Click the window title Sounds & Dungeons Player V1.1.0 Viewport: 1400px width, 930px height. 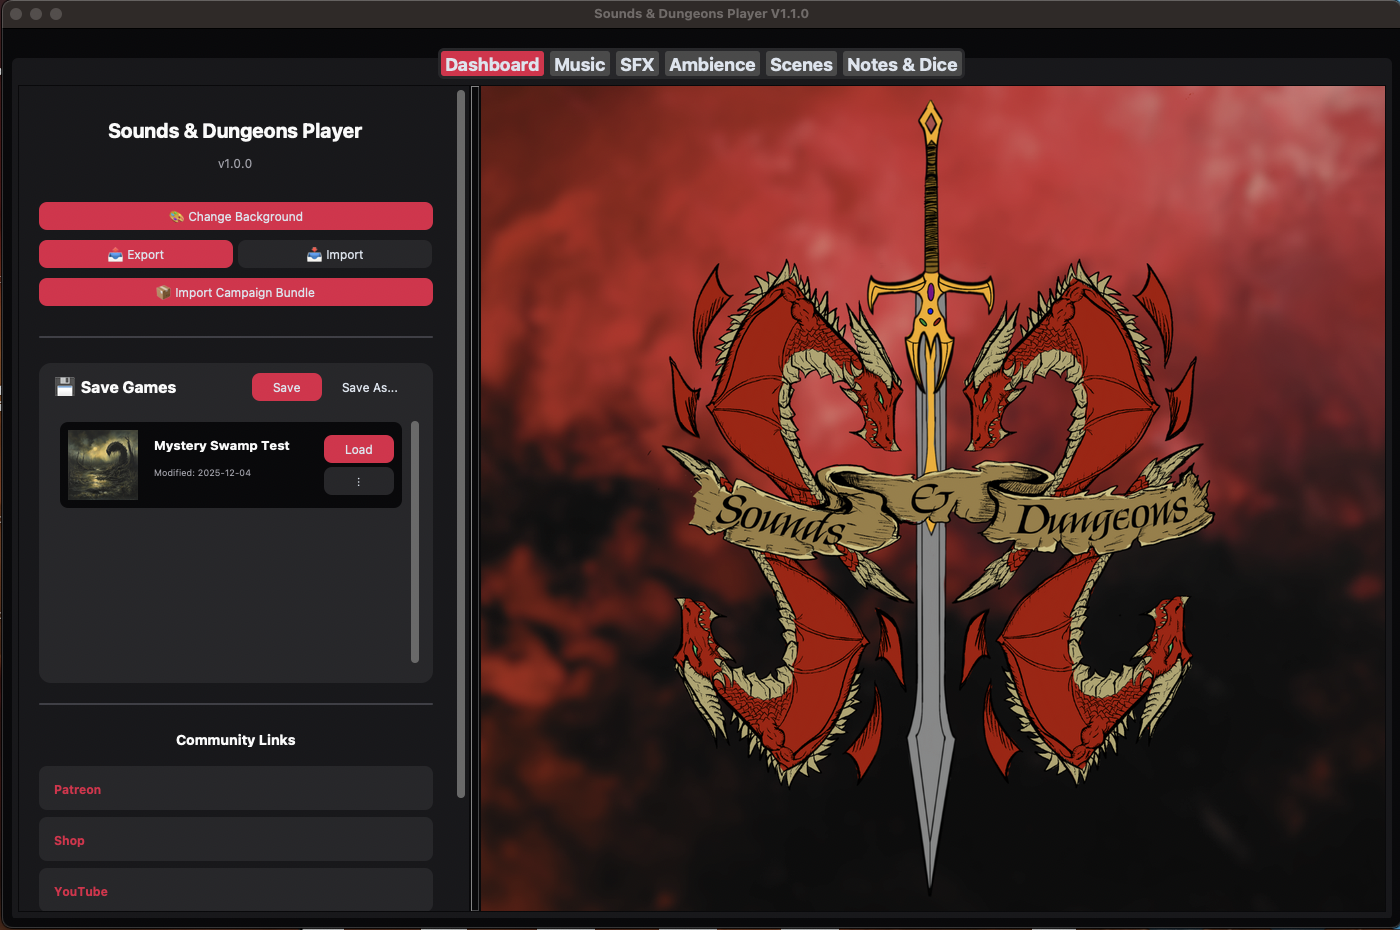click(x=701, y=14)
